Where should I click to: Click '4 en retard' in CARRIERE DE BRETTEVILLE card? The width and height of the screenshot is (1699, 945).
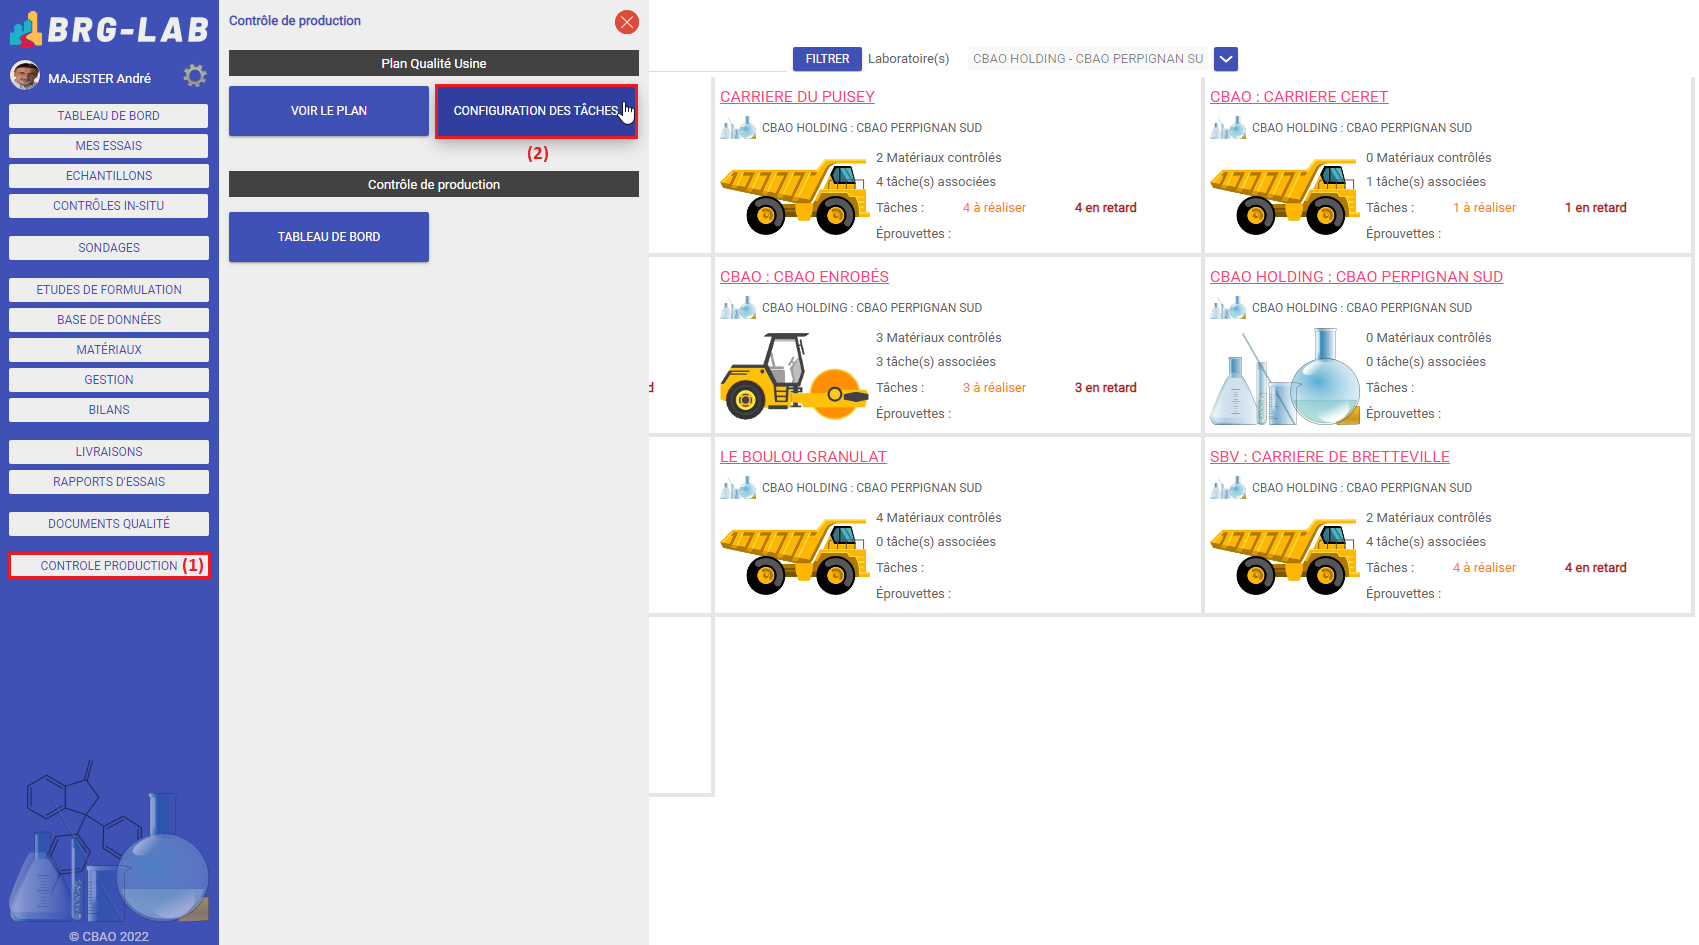pyautogui.click(x=1595, y=568)
